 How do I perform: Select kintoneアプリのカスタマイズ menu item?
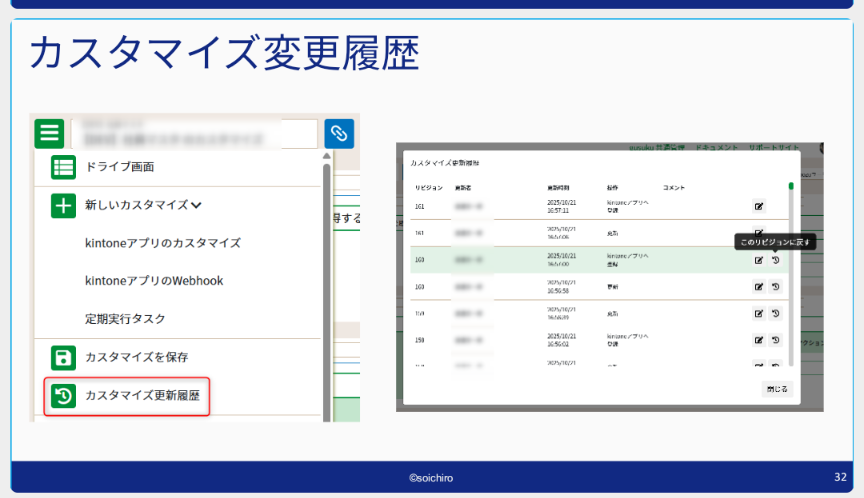point(162,243)
